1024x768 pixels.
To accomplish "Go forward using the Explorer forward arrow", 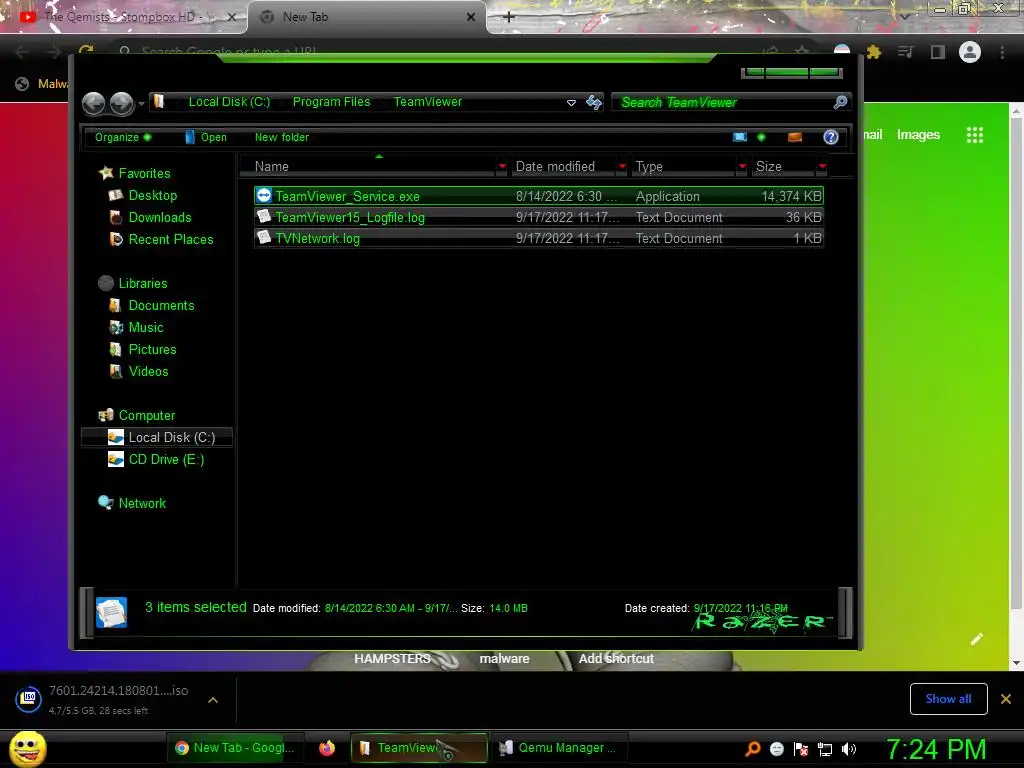I will point(121,103).
